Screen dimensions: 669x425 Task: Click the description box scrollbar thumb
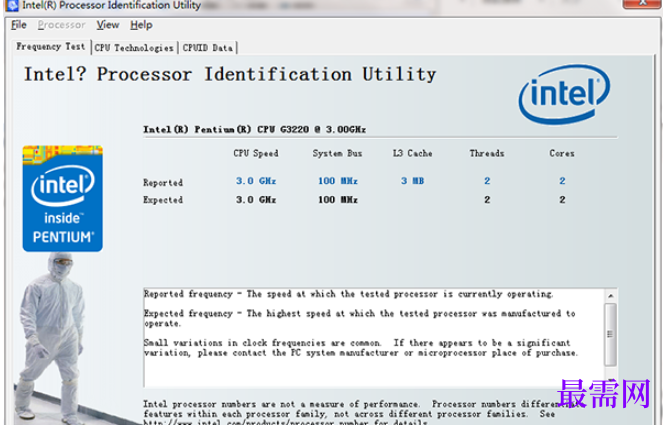pyautogui.click(x=611, y=334)
